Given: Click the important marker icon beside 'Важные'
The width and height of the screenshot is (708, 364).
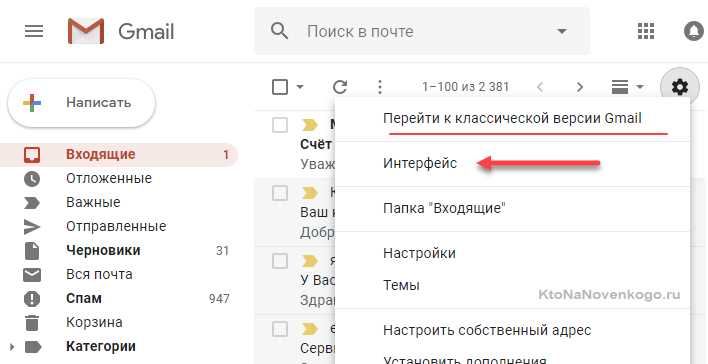Looking at the screenshot, I should (x=32, y=203).
